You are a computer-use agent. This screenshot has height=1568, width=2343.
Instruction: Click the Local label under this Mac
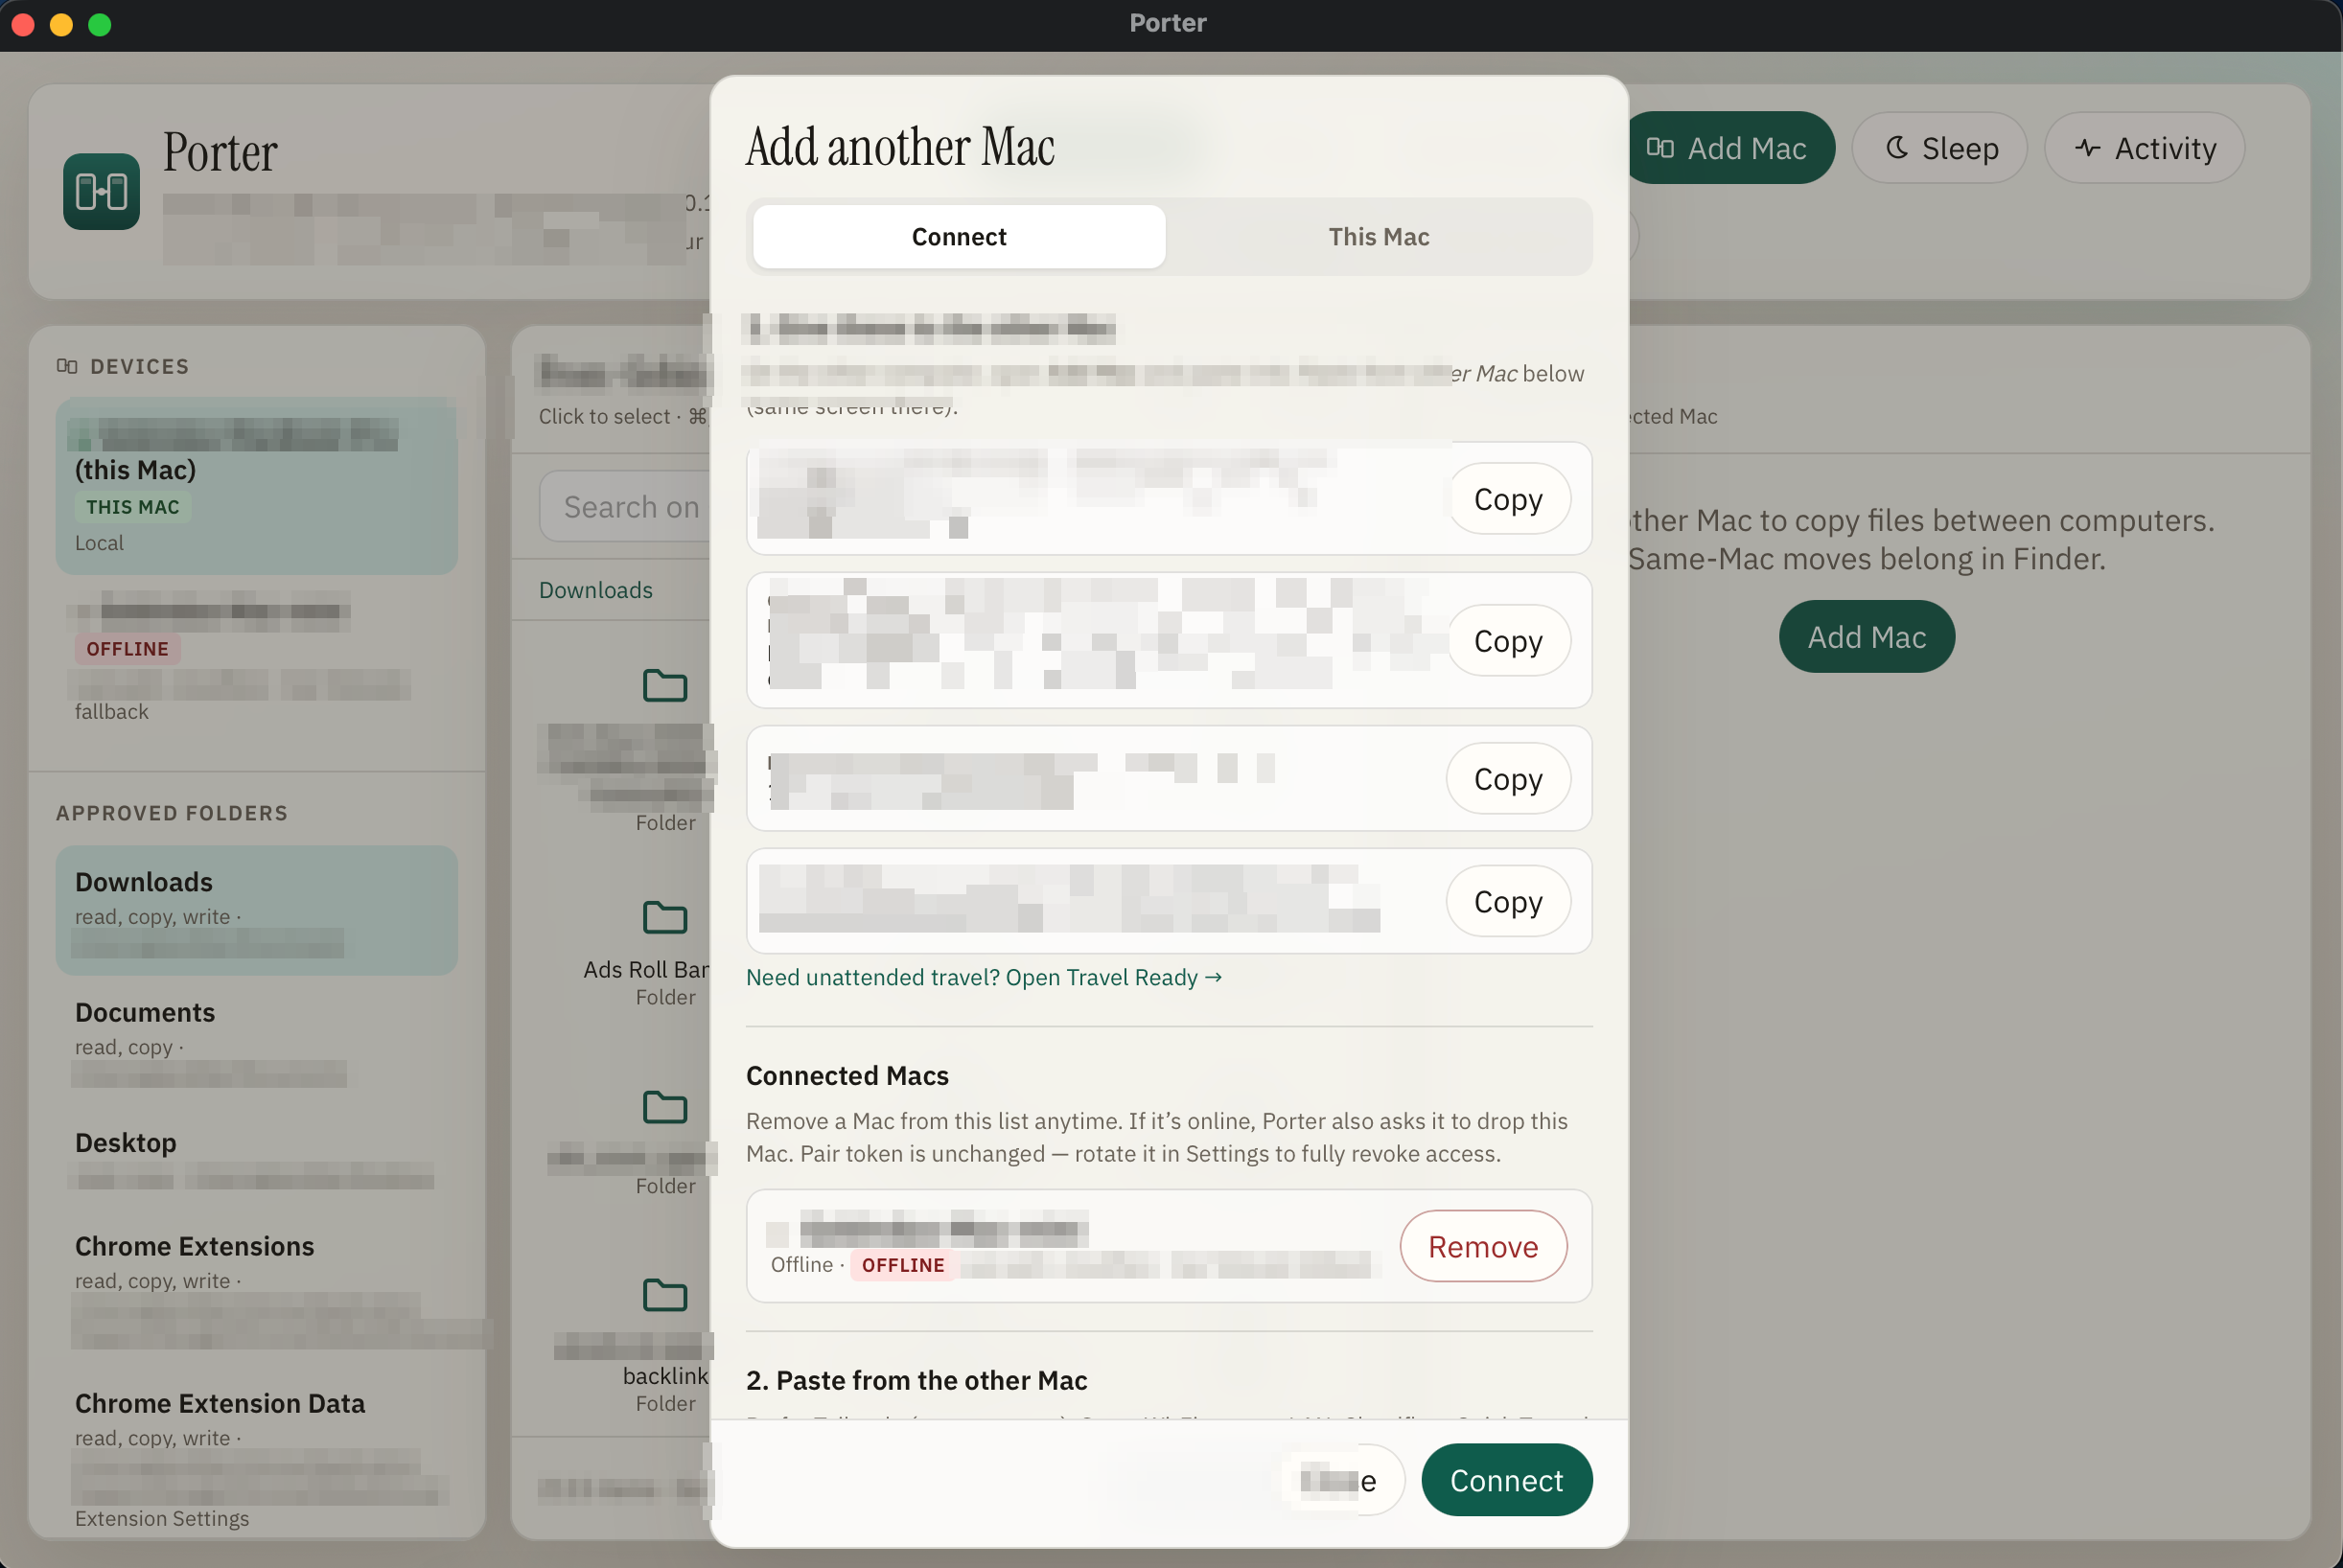click(99, 543)
